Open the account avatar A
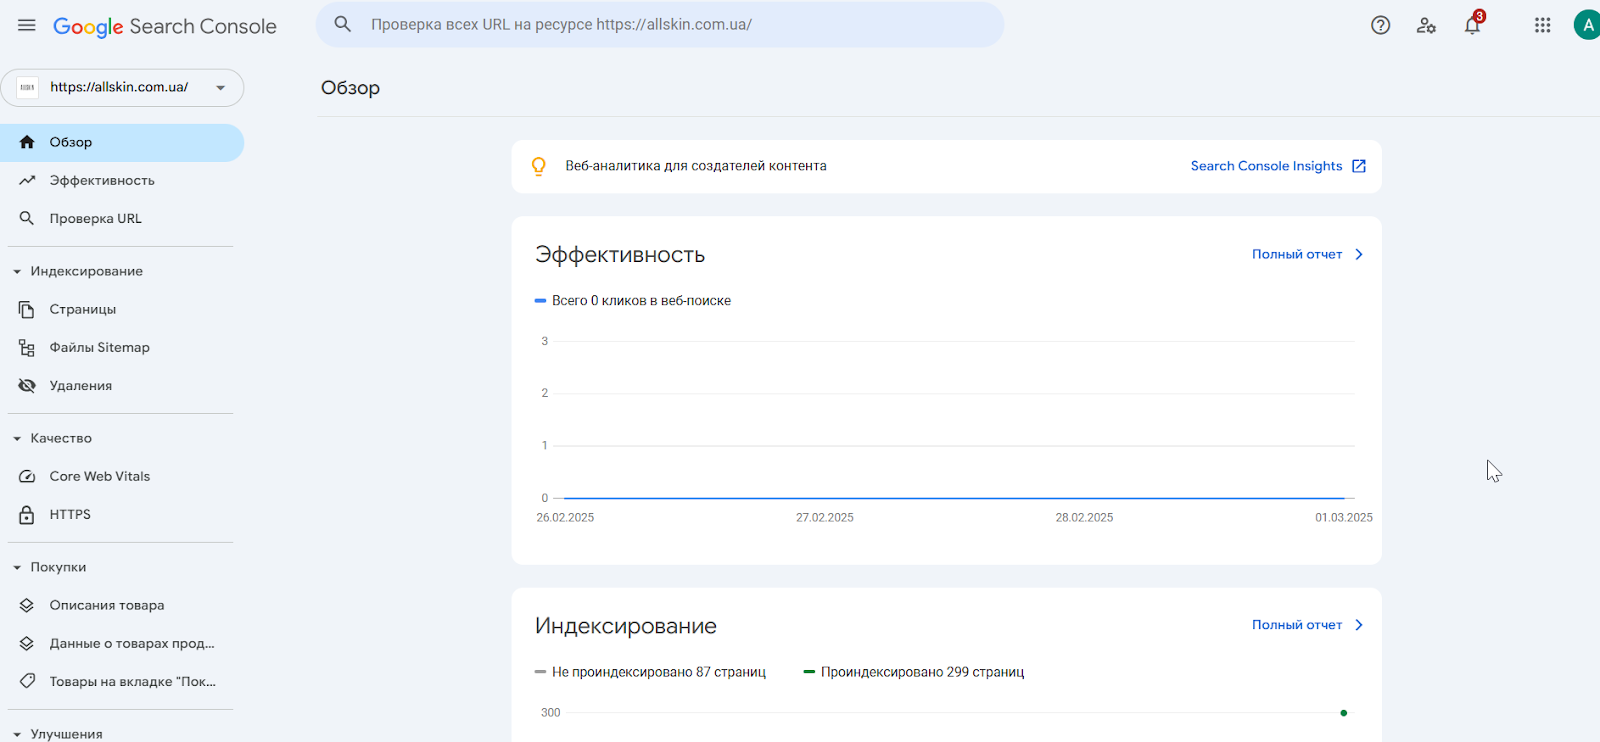The image size is (1600, 742). 1587,25
